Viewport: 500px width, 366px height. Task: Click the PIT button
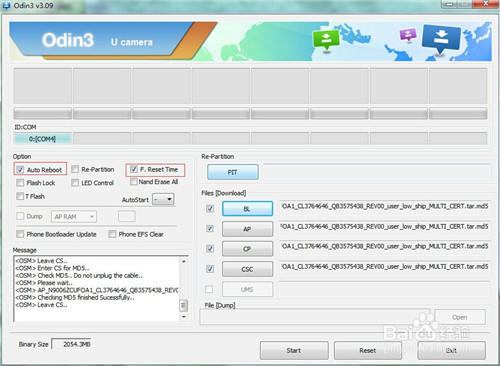click(233, 172)
